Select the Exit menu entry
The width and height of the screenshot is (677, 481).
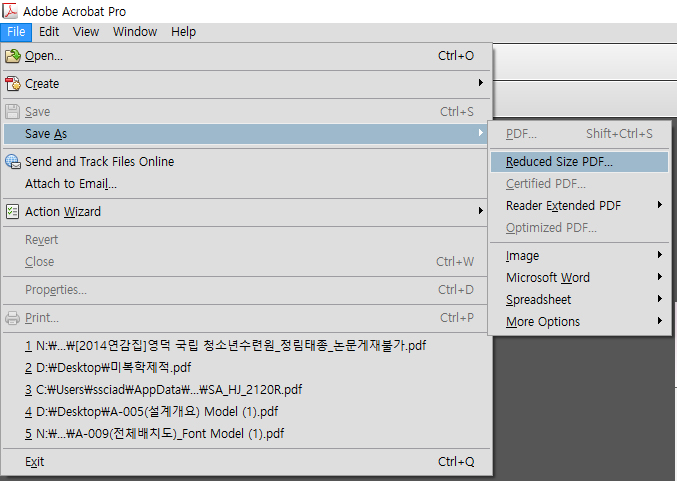(248, 462)
